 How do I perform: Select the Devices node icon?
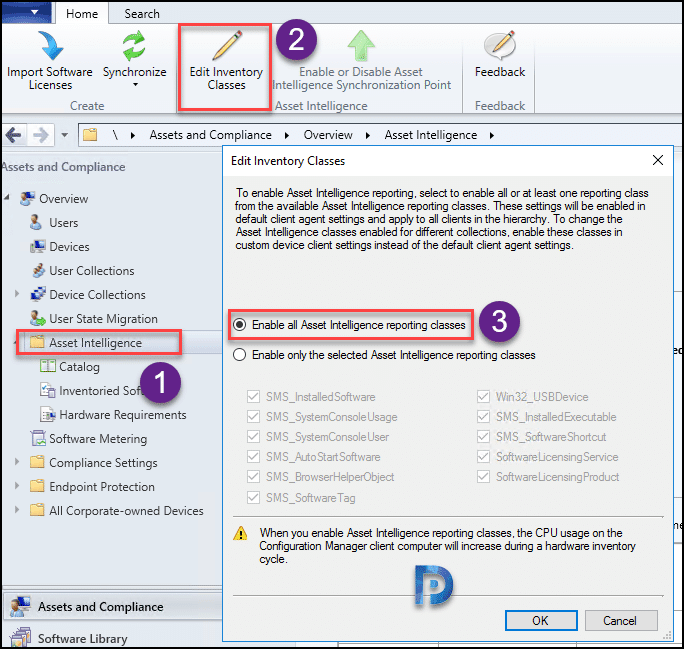(x=38, y=246)
